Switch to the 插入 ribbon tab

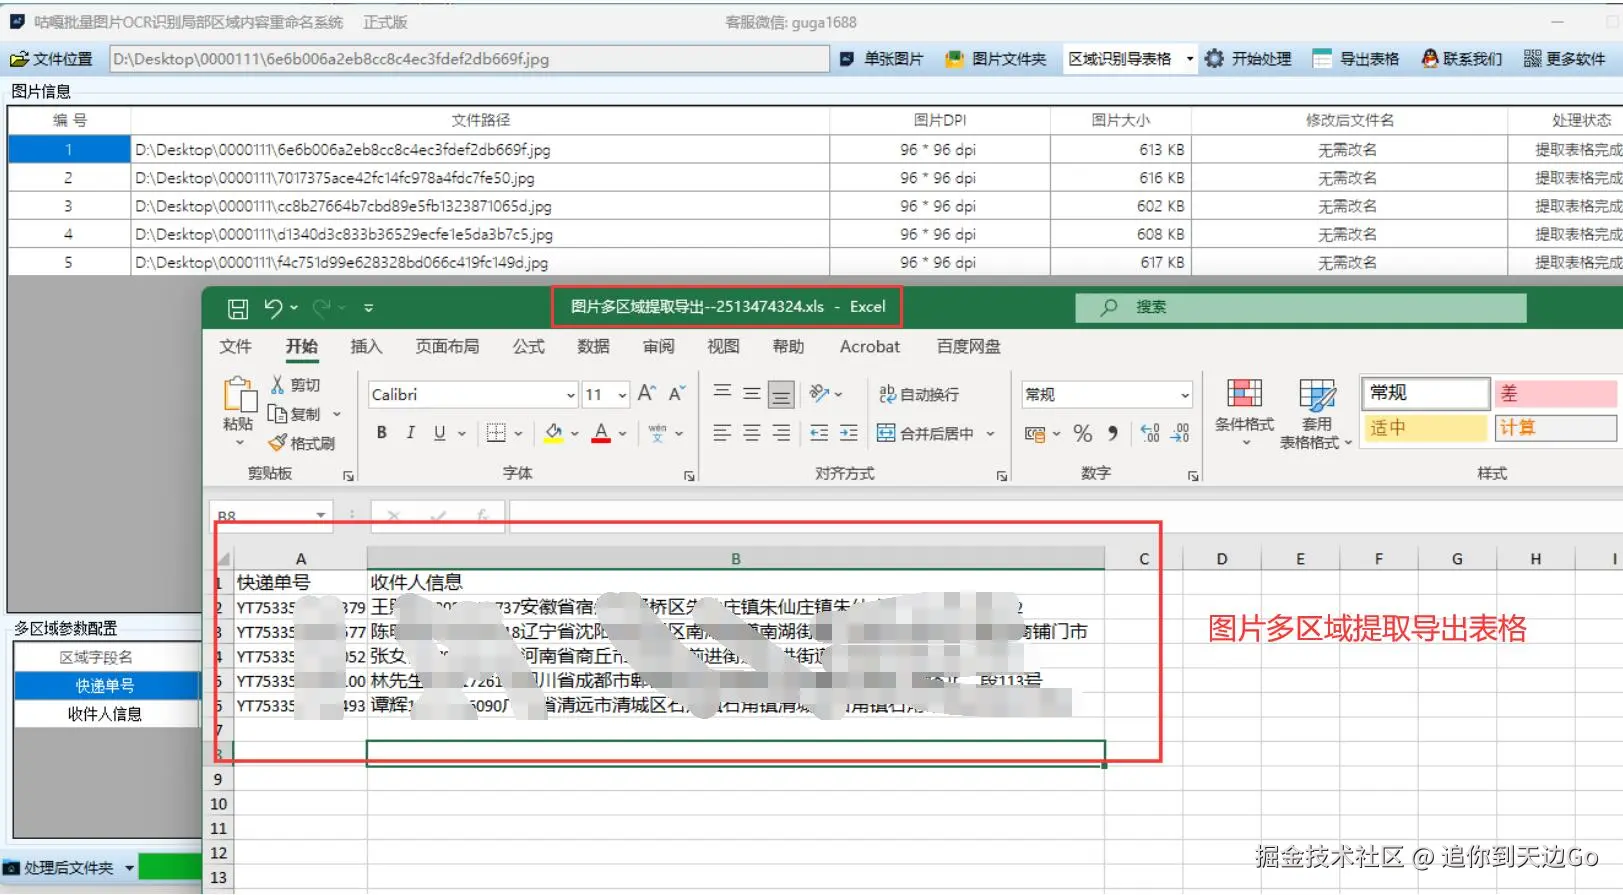coord(366,346)
